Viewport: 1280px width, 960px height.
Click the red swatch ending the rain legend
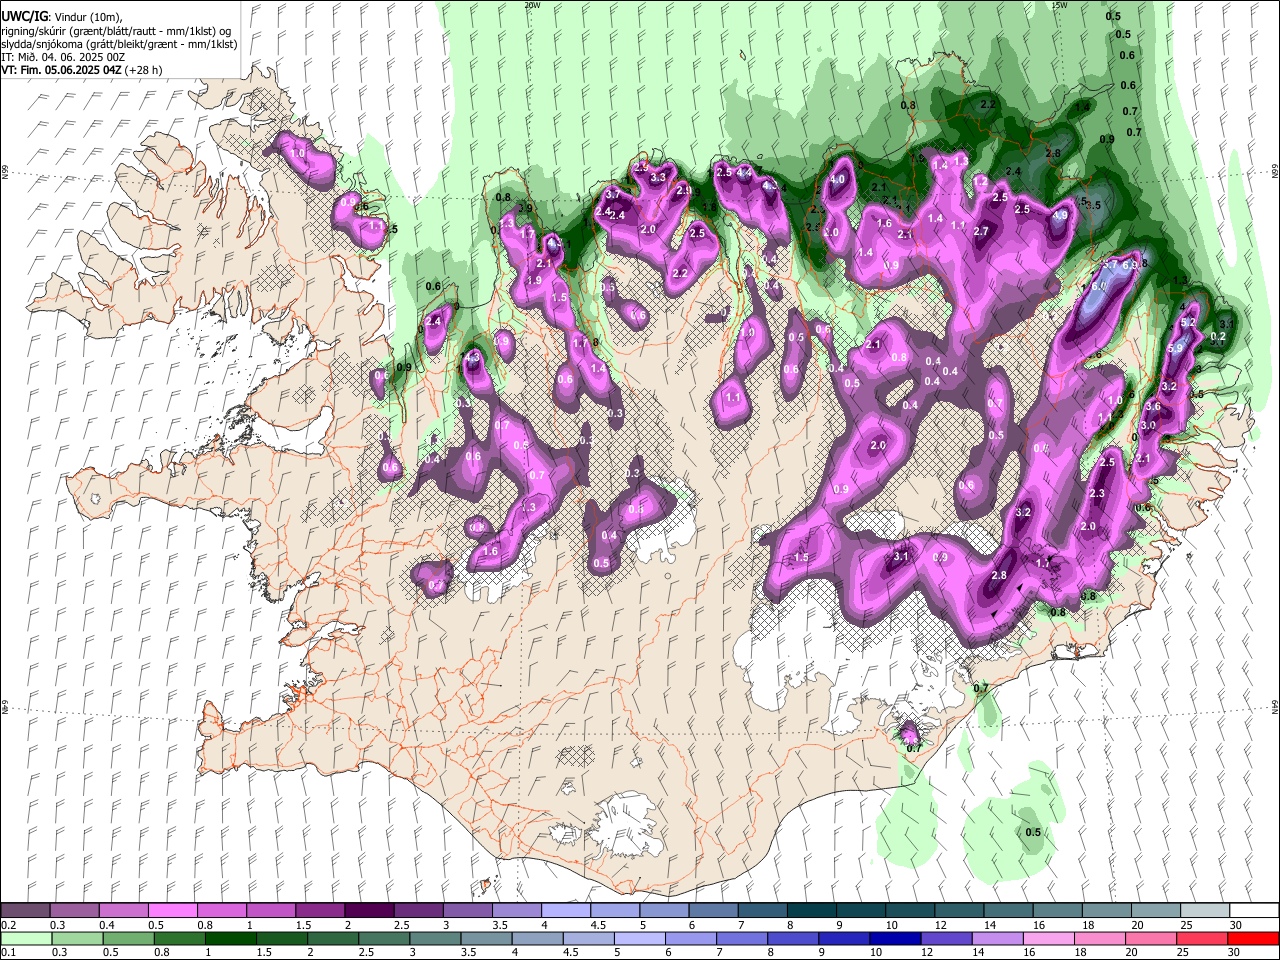(1254, 938)
